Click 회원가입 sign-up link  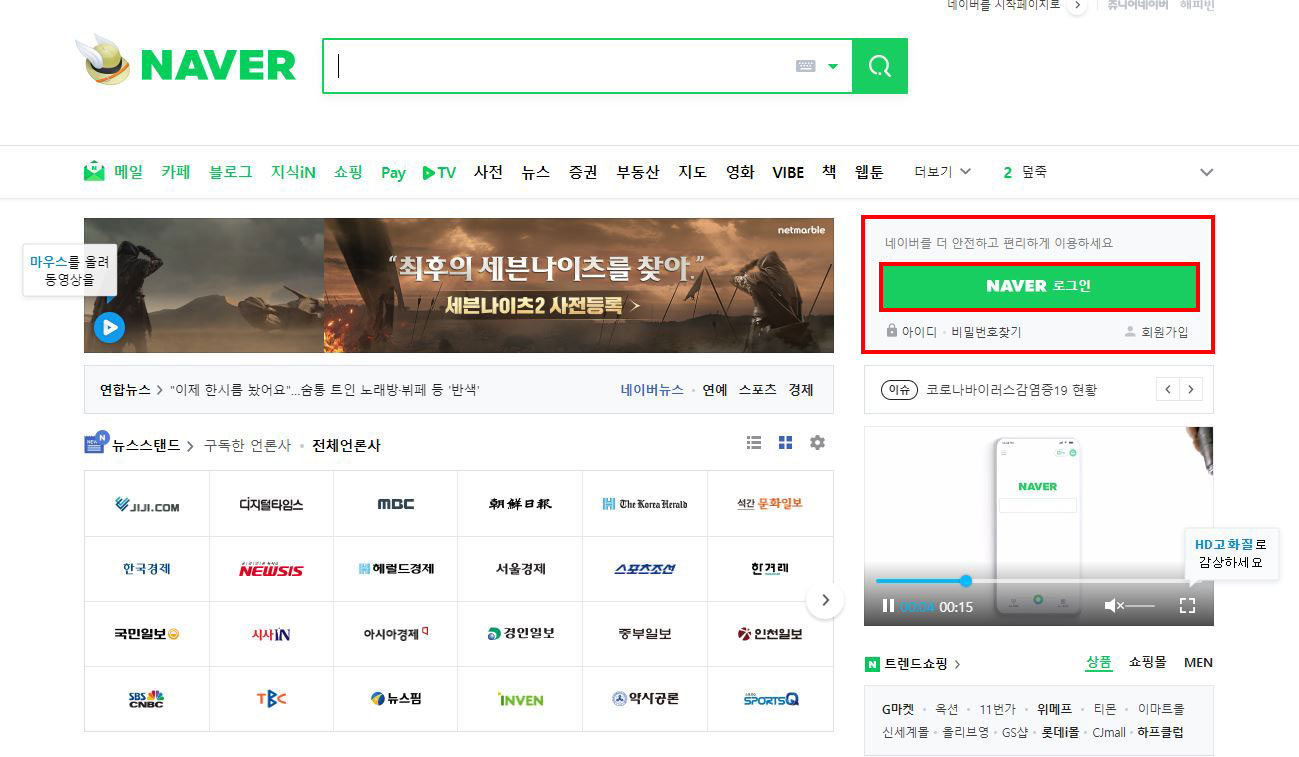click(x=1164, y=332)
